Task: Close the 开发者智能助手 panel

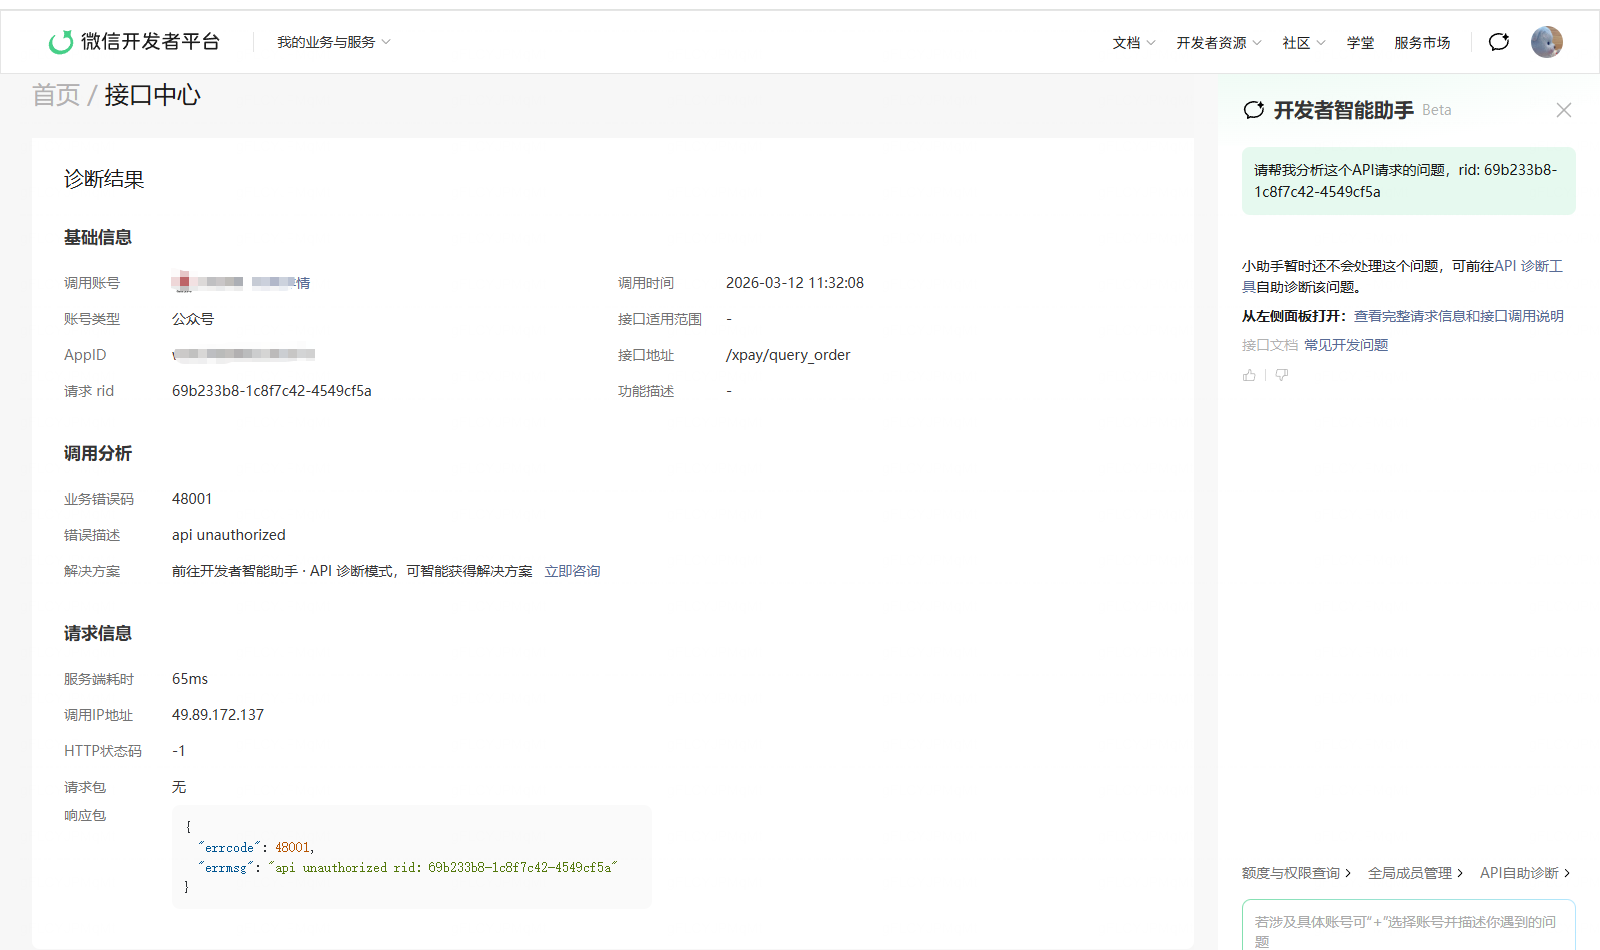Action: (x=1564, y=110)
